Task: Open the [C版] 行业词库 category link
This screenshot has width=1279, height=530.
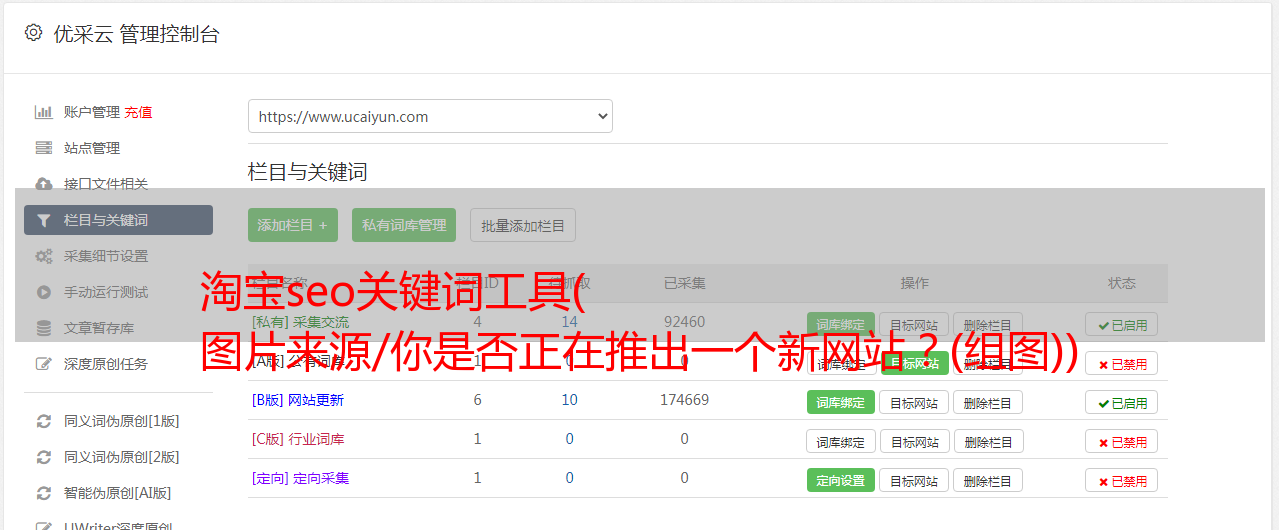Action: (x=298, y=439)
